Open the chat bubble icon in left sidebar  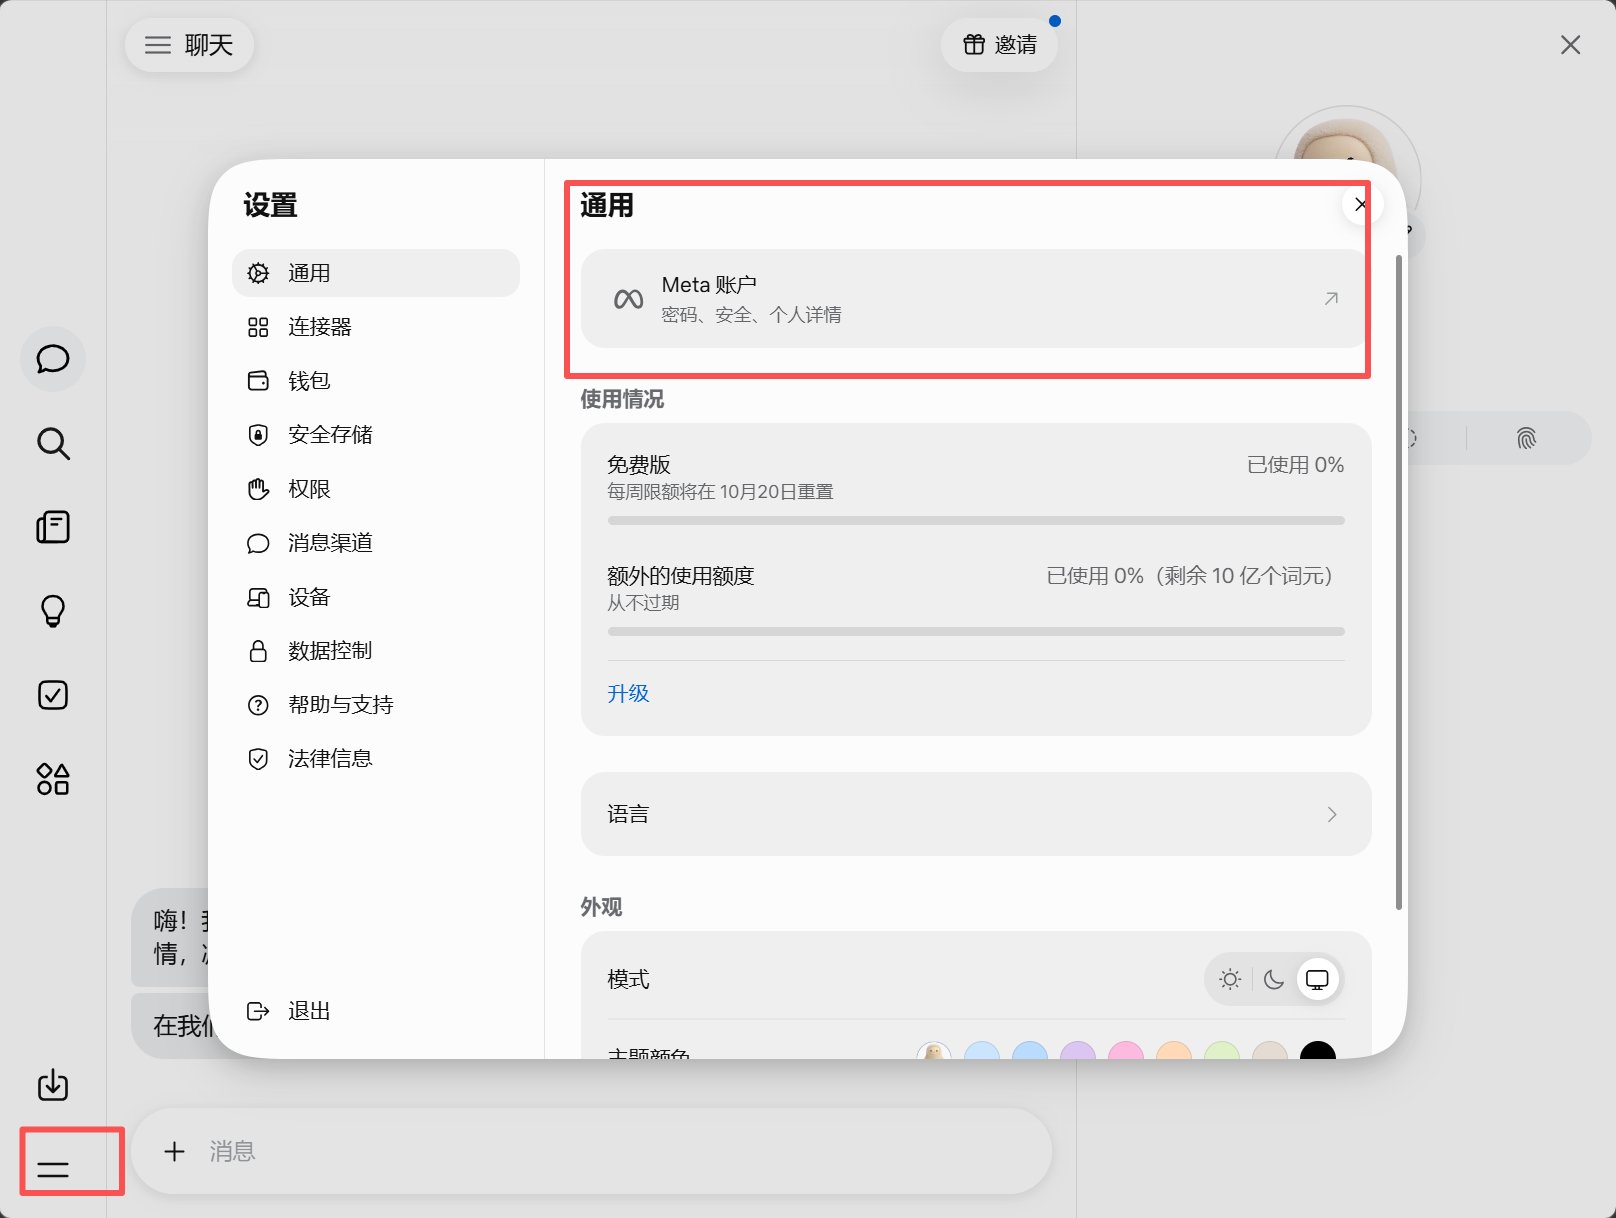pos(53,359)
